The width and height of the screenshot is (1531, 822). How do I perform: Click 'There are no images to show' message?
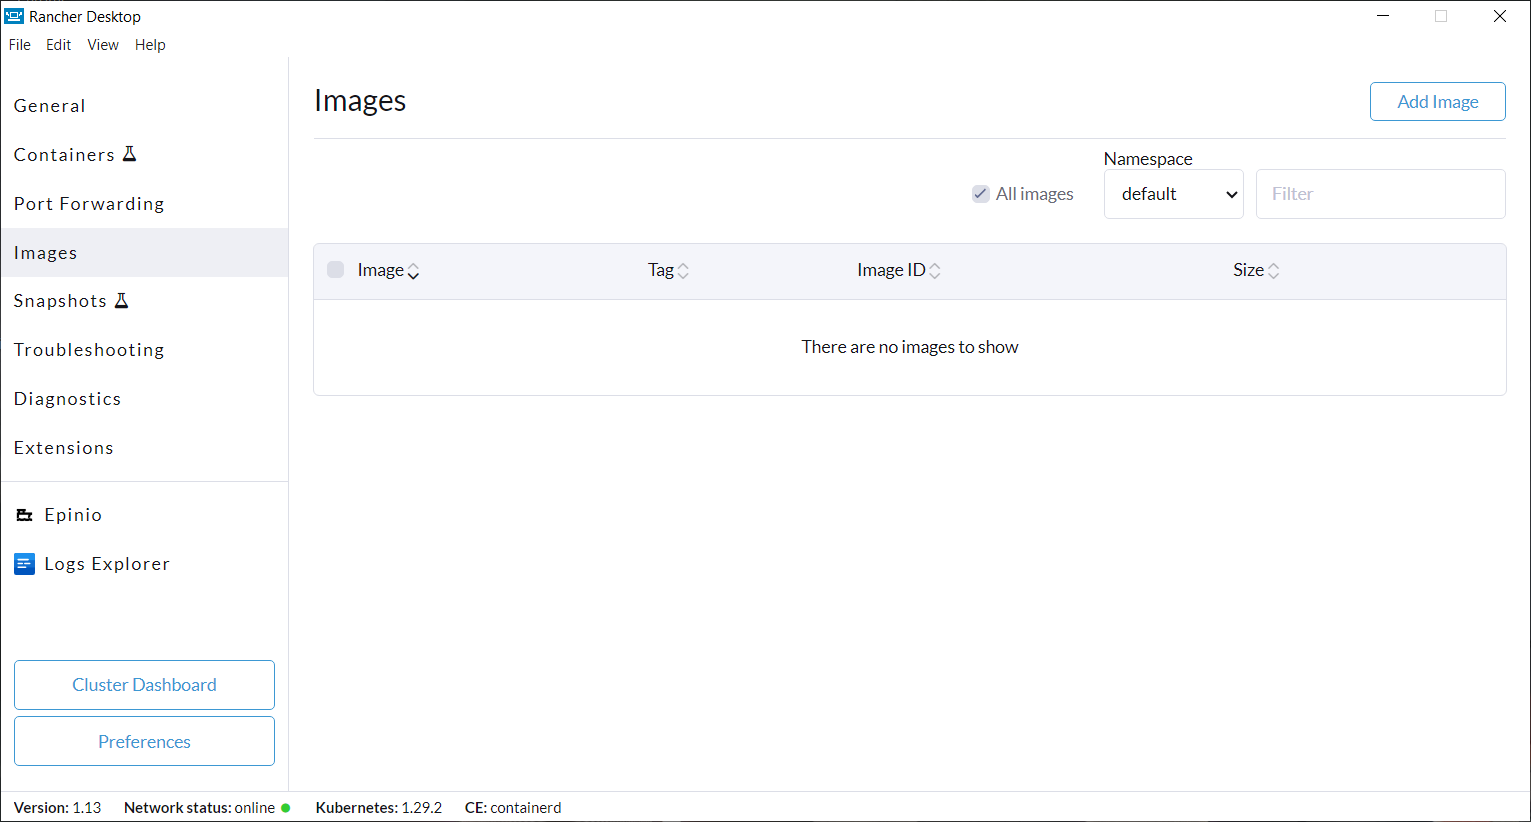[910, 347]
